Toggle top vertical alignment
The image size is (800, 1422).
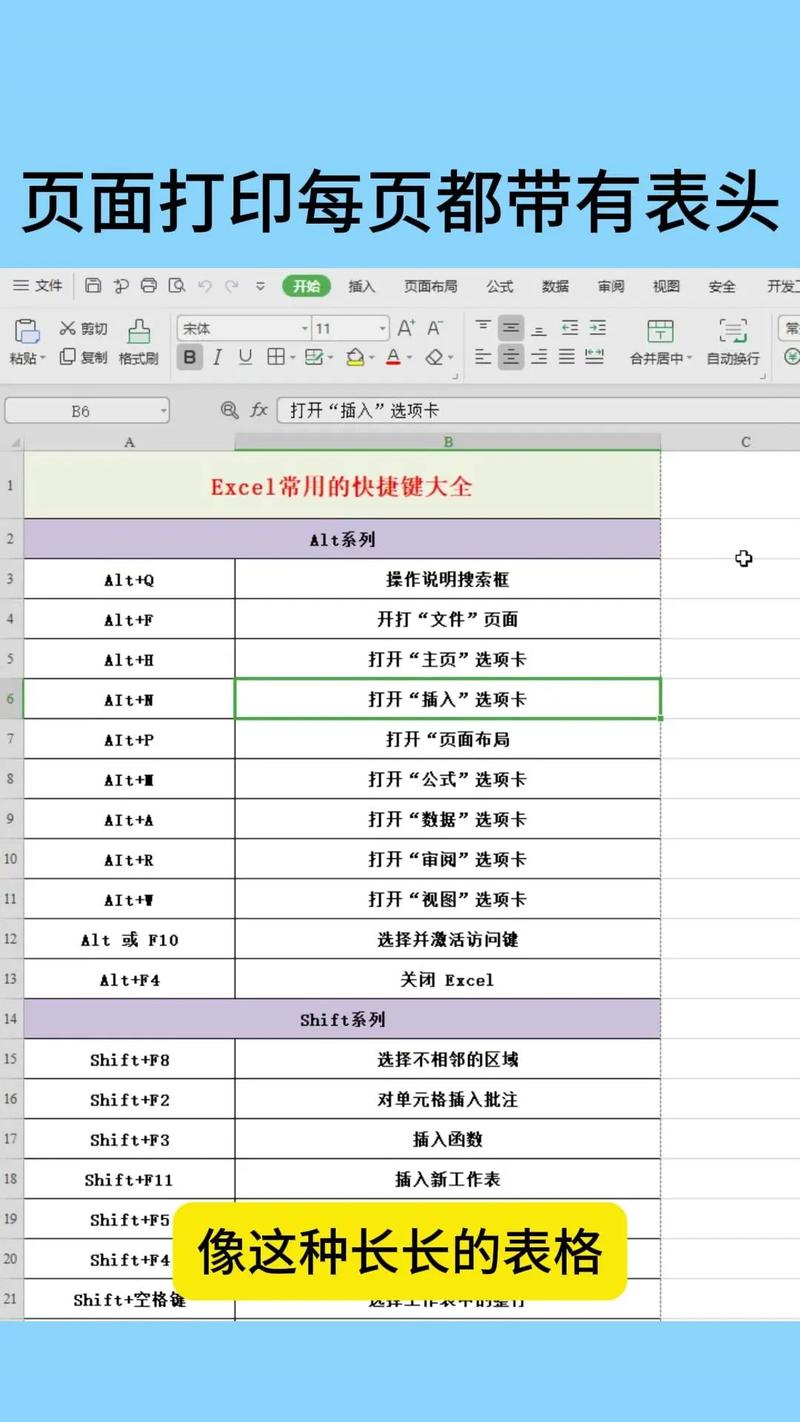(x=483, y=325)
